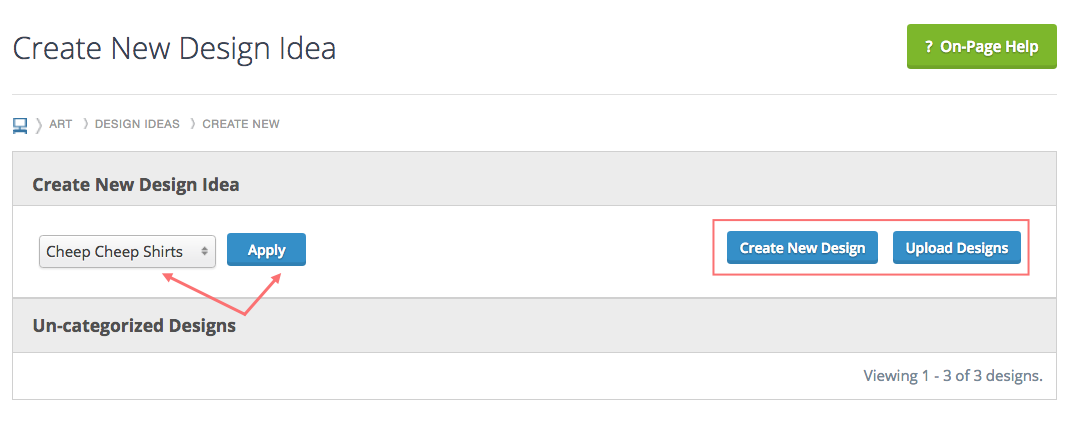Click the large Create New Design Idea page title
This screenshot has height=438, width=1074.
pyautogui.click(x=174, y=48)
